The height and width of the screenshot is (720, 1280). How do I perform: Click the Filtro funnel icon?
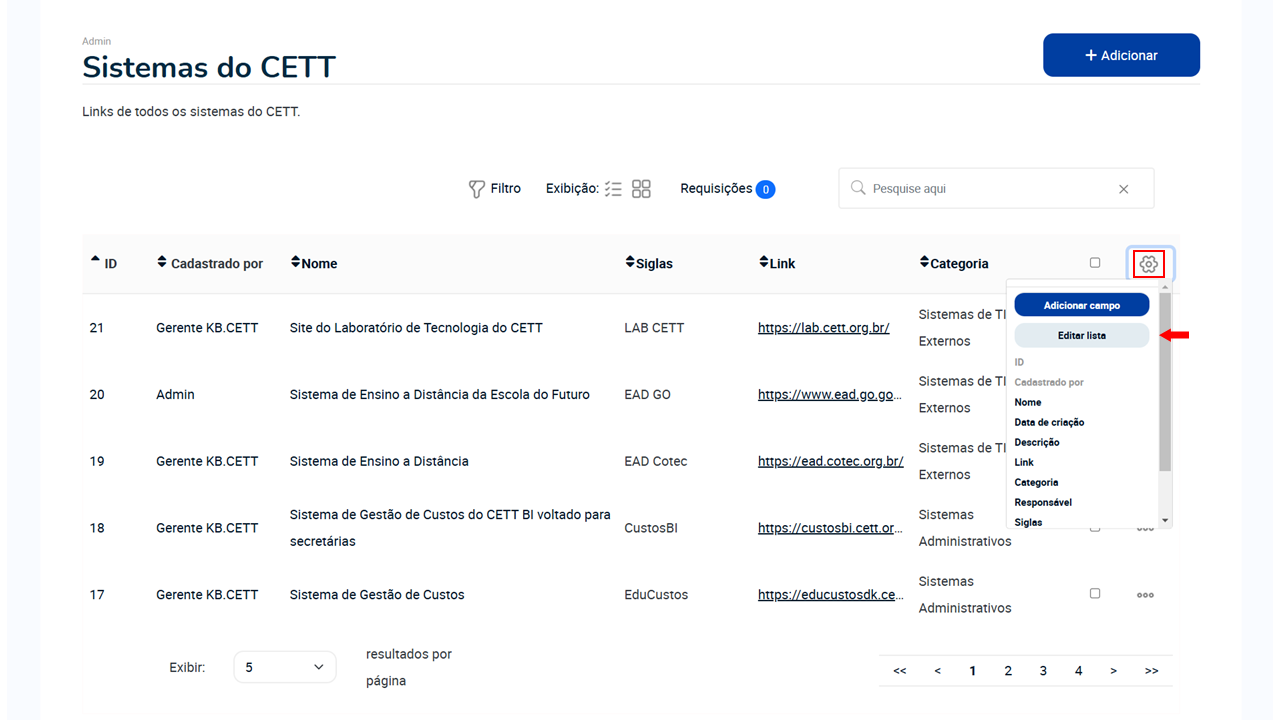477,189
